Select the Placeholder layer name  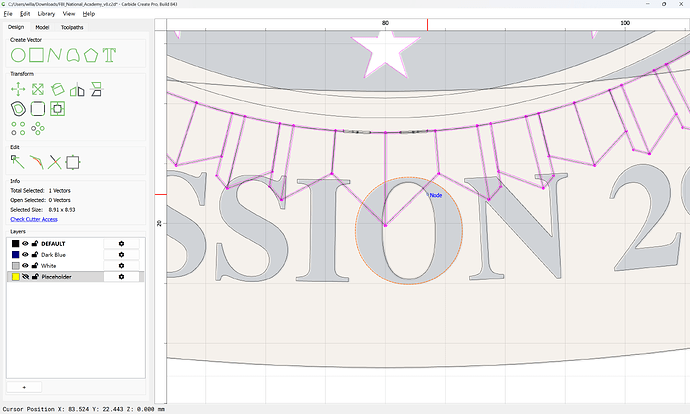(x=56, y=277)
